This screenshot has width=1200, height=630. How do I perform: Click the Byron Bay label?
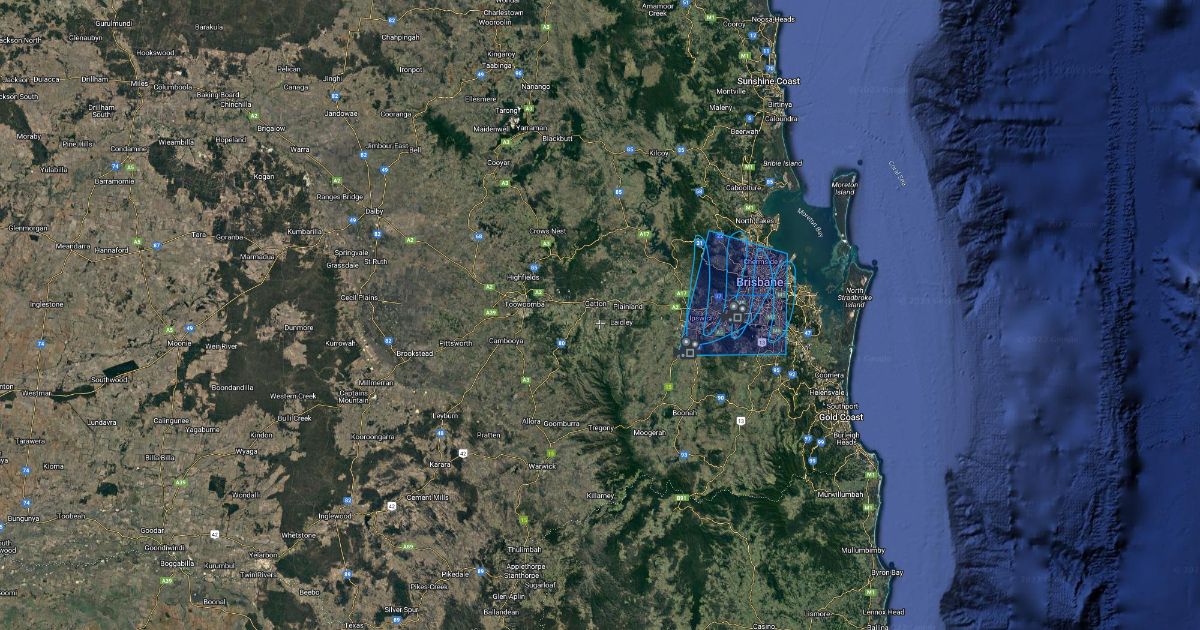coord(887,572)
